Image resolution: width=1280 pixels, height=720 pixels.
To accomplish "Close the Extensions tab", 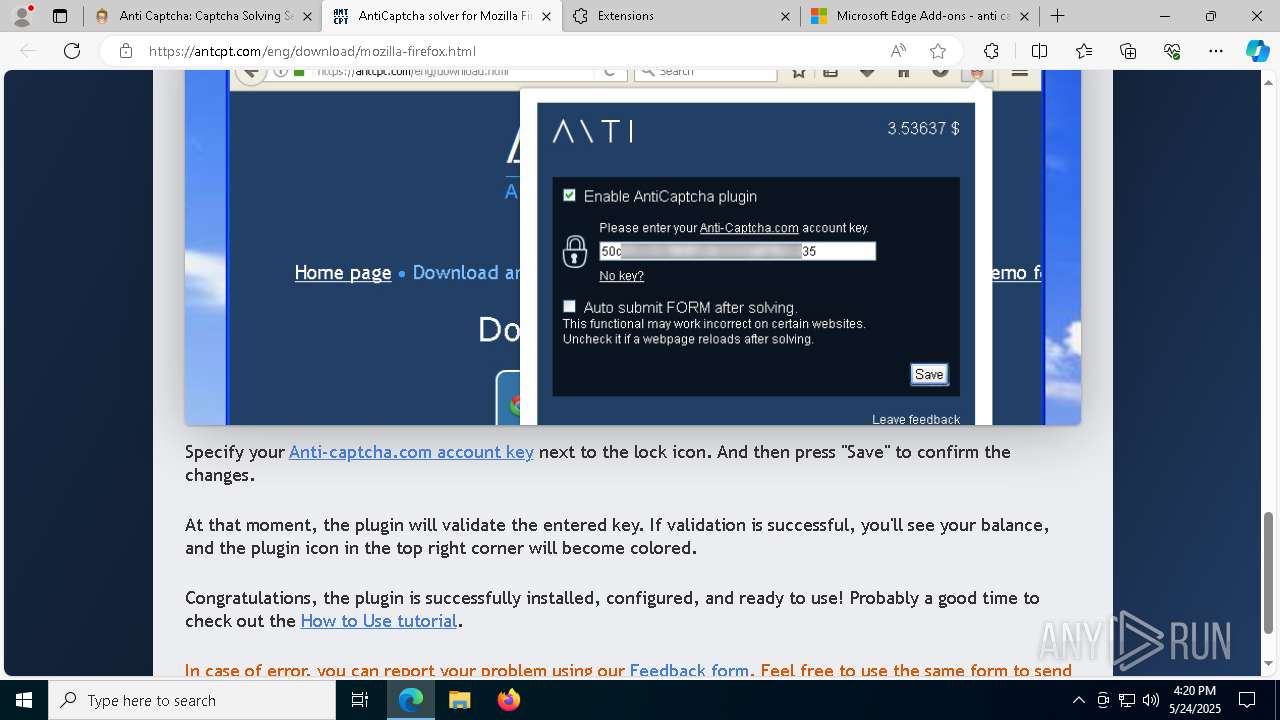I will point(785,16).
